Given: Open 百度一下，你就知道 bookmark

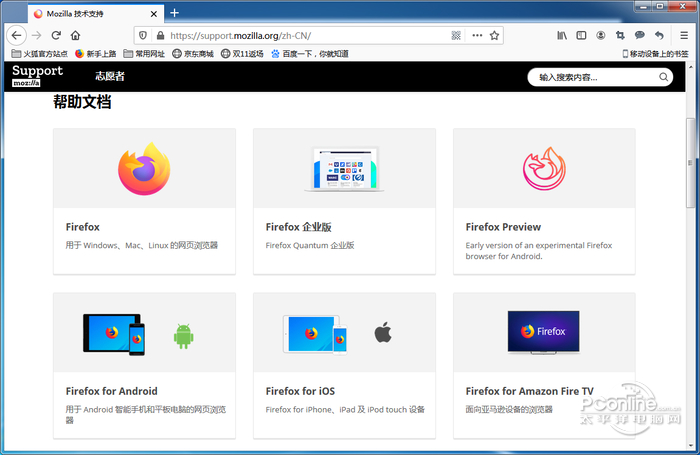Looking at the screenshot, I should pos(310,54).
